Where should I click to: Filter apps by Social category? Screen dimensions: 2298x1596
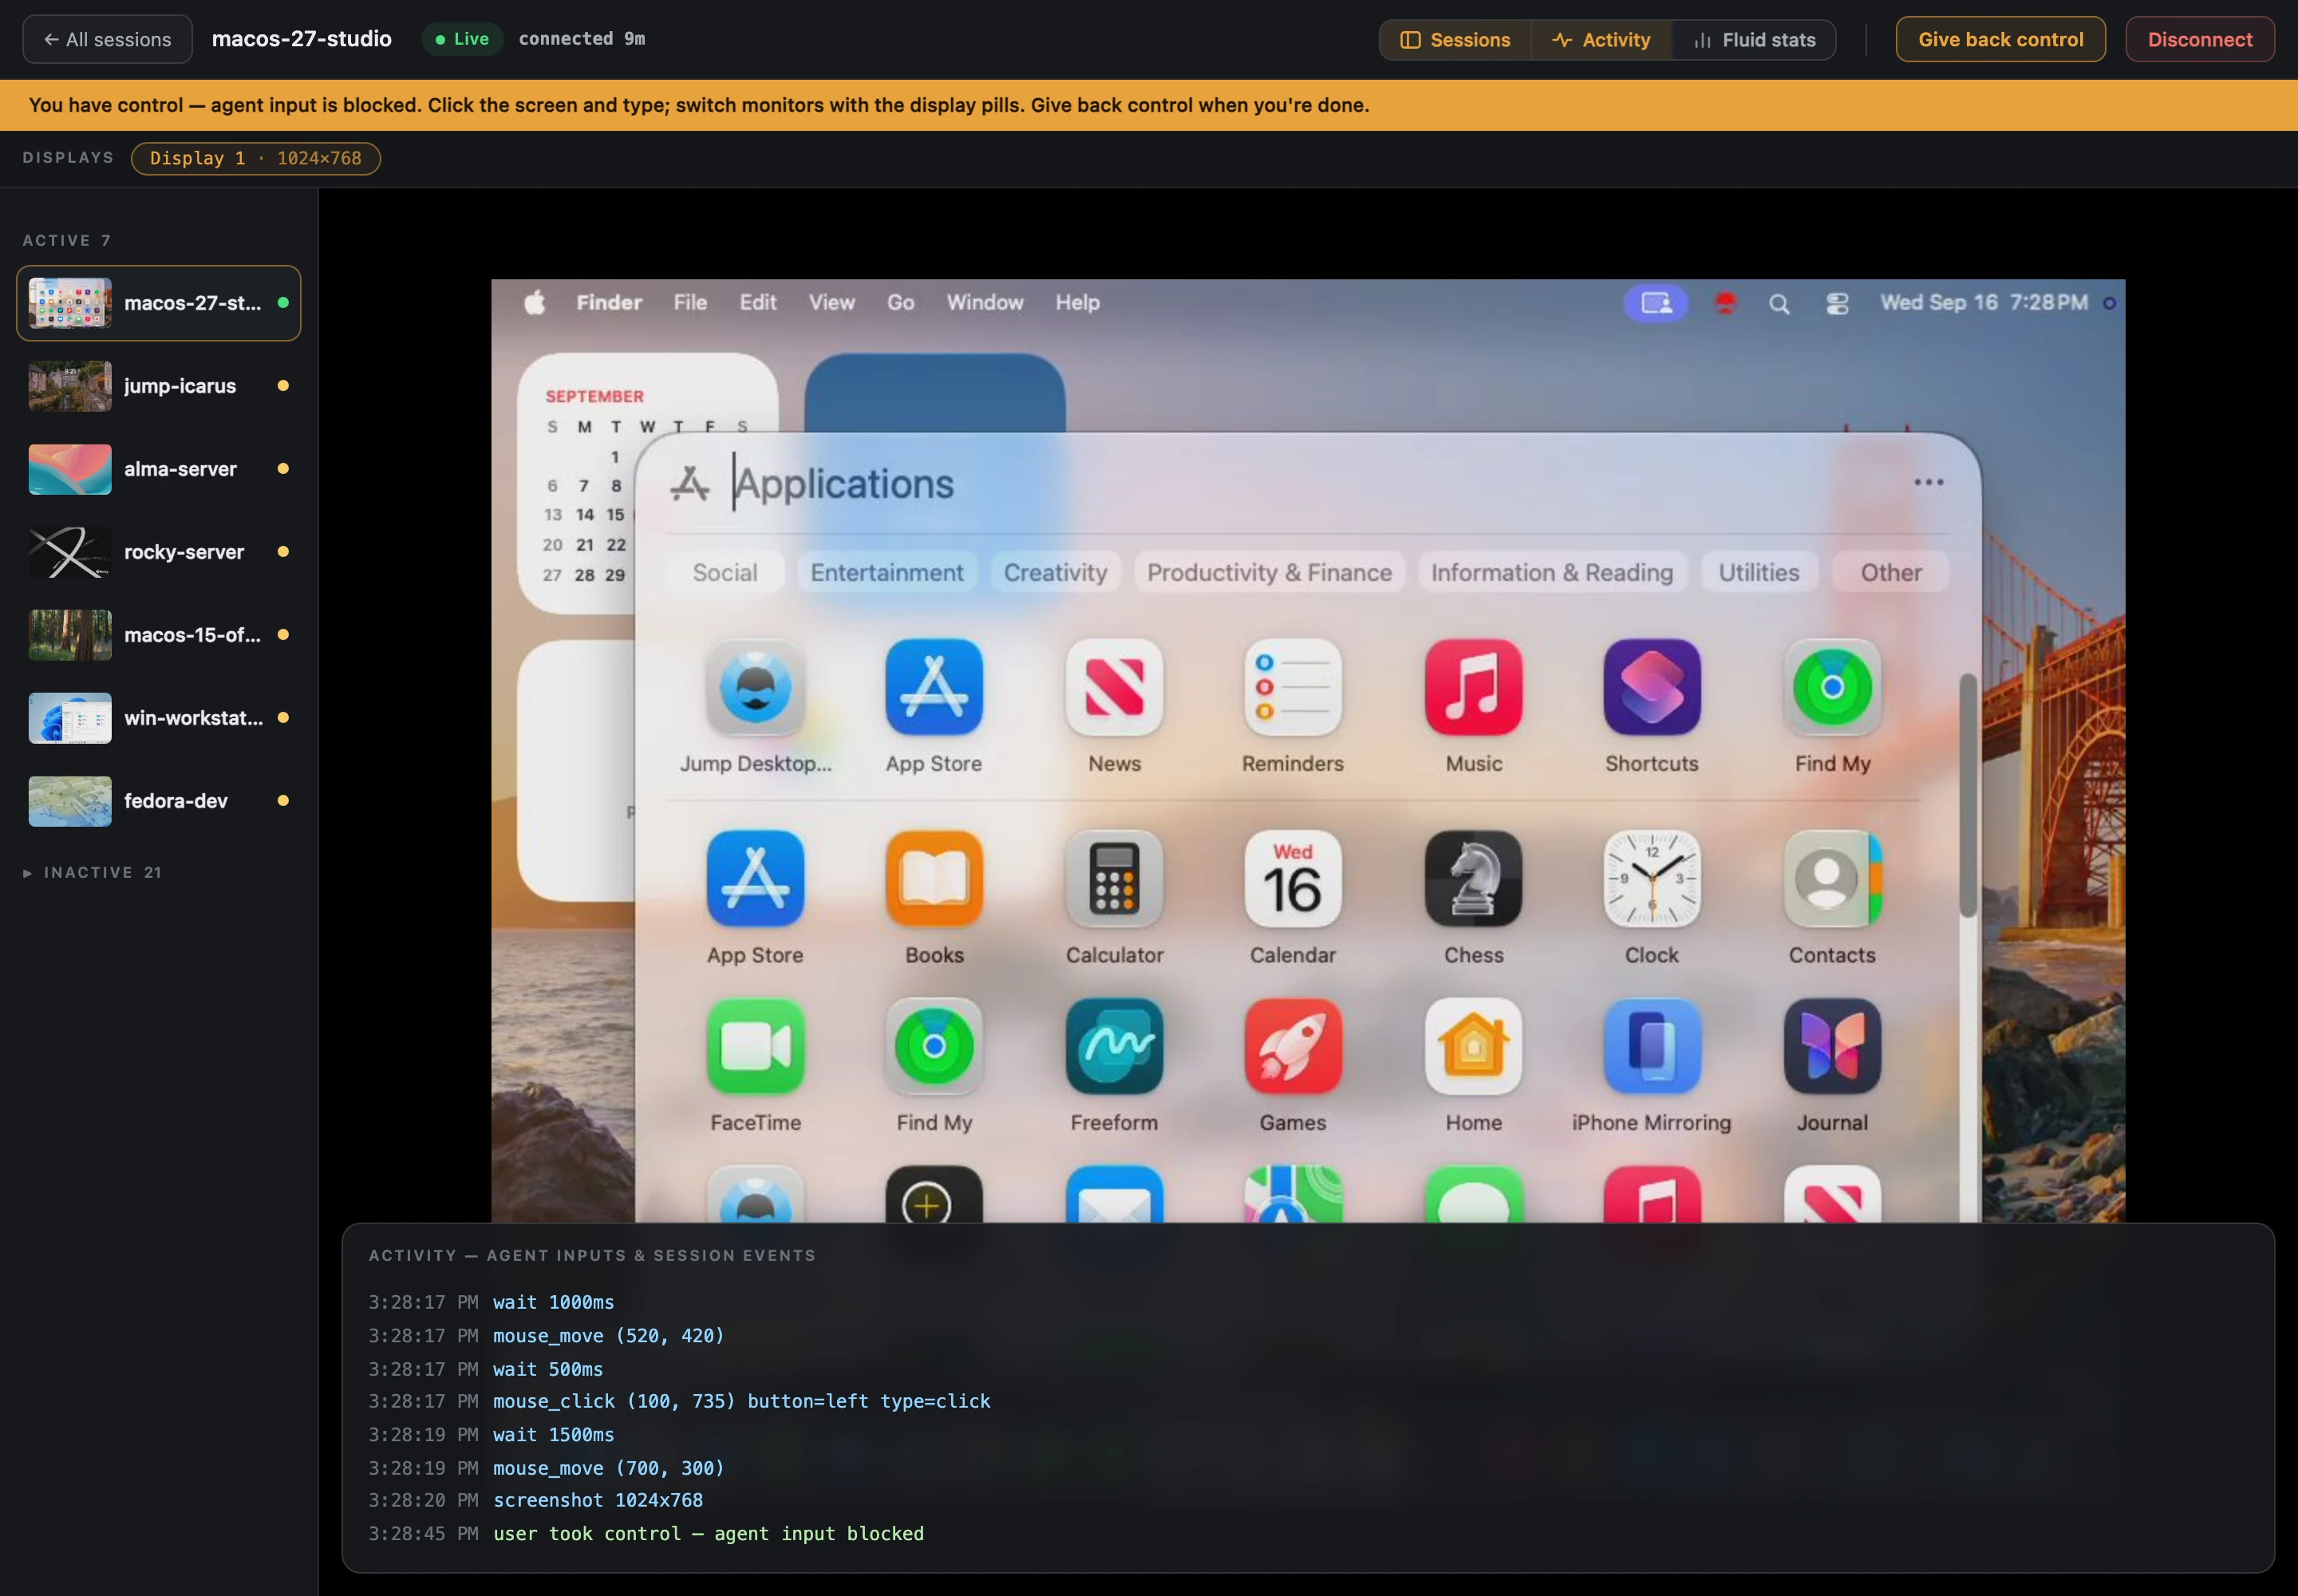pyautogui.click(x=725, y=572)
